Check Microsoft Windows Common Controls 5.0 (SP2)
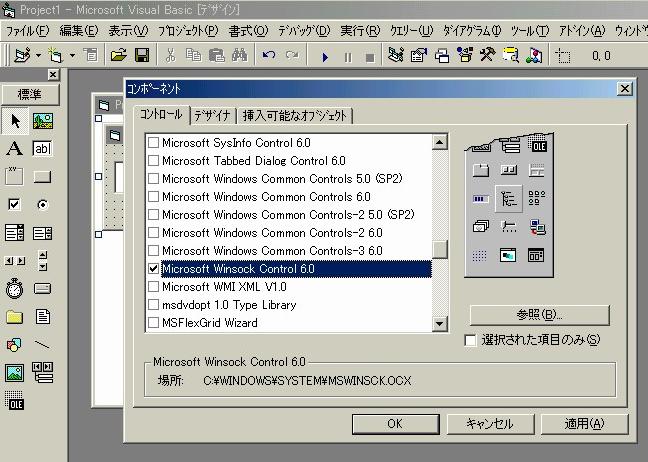The height and width of the screenshot is (462, 648). (153, 179)
